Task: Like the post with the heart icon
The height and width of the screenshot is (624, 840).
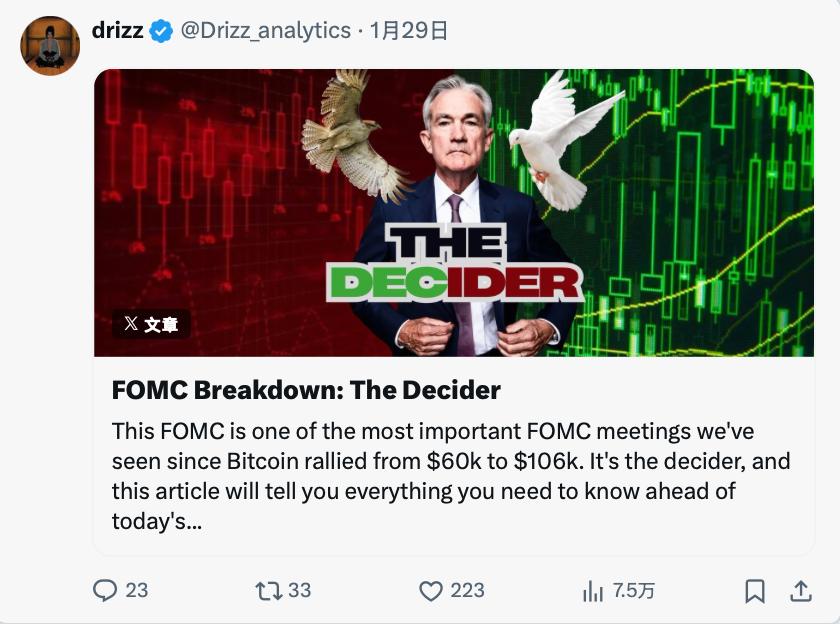Action: click(x=430, y=591)
